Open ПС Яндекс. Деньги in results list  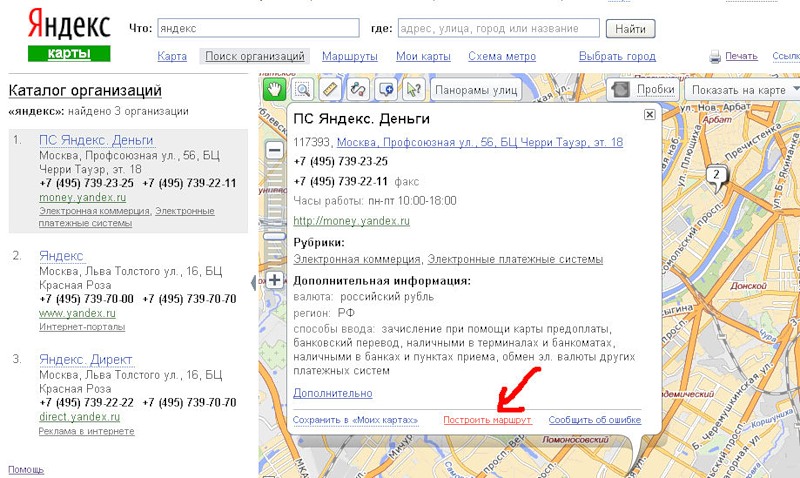[96, 140]
